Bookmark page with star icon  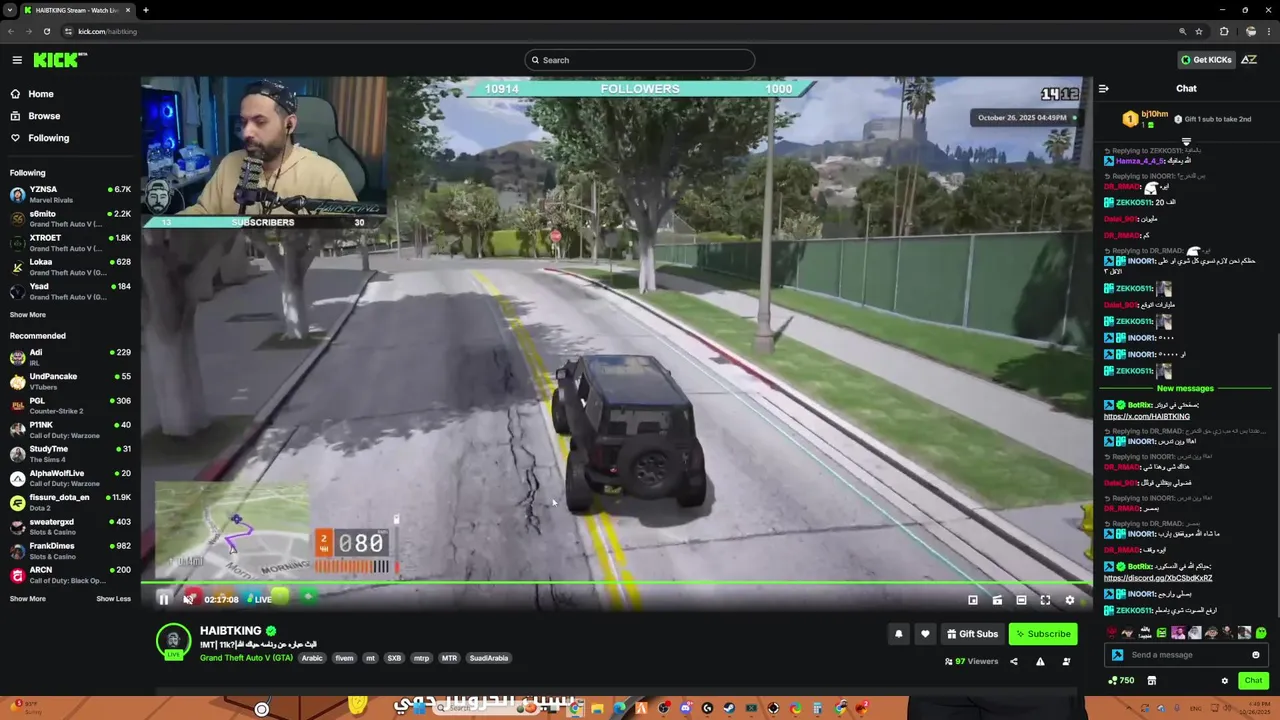click(1199, 31)
